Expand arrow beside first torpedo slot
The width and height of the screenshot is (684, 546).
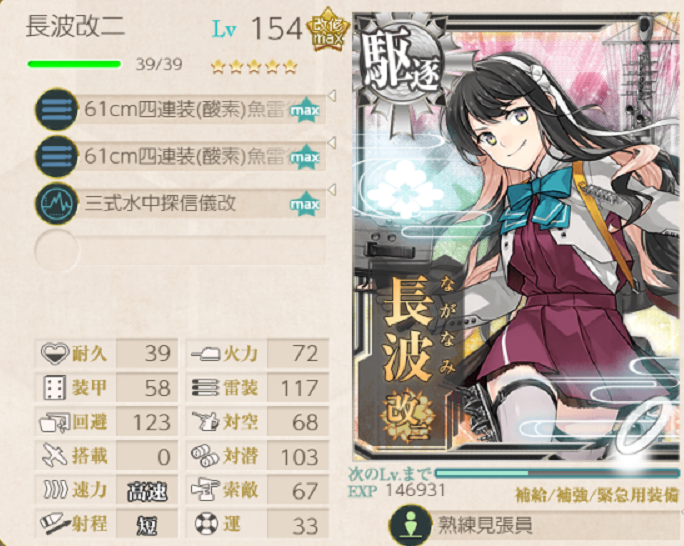[x=332, y=96]
